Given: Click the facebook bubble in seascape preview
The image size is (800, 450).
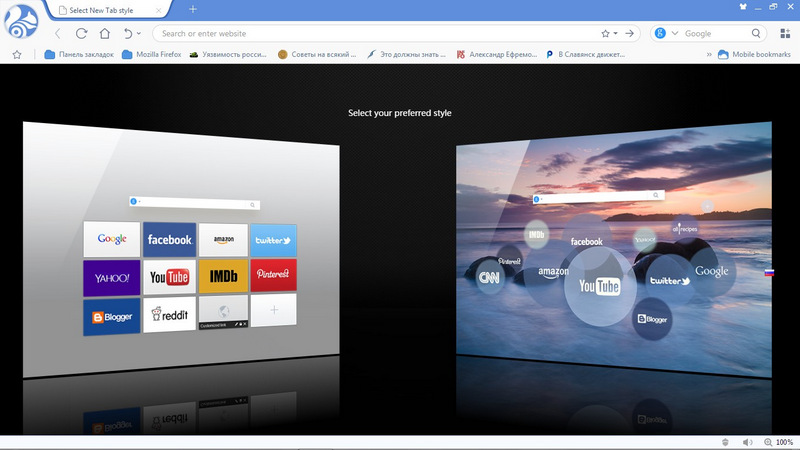Looking at the screenshot, I should 587,241.
